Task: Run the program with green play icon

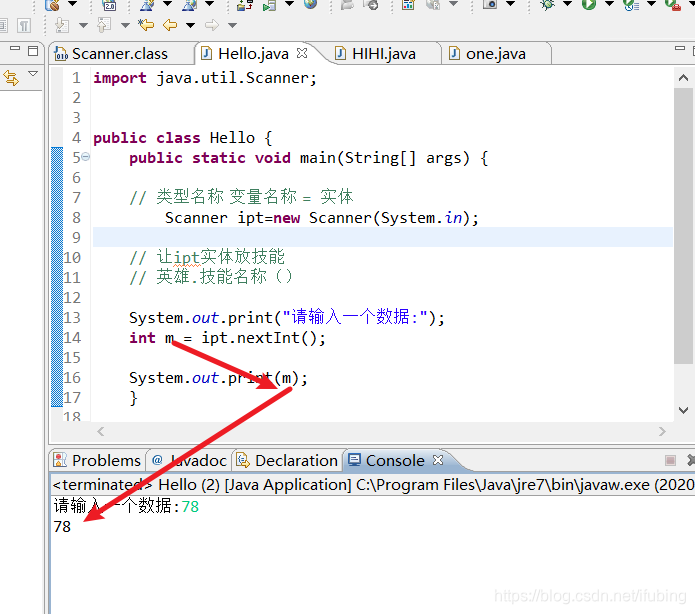Action: click(589, 4)
